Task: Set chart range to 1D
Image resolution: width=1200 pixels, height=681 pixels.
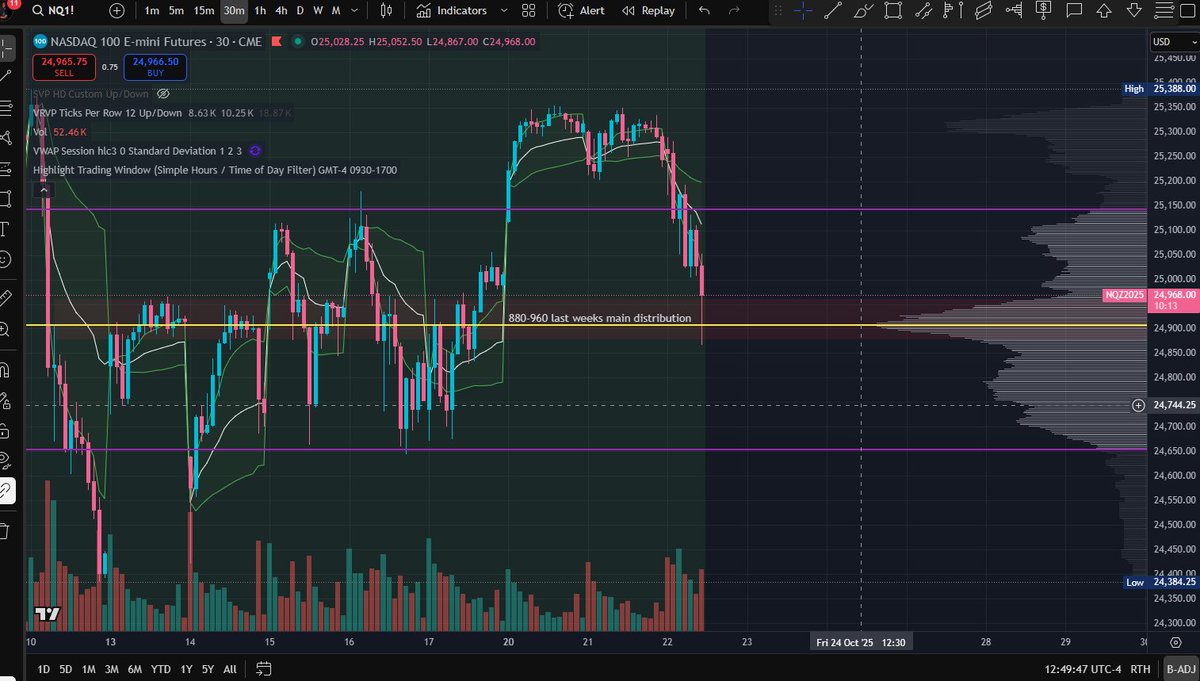Action: (43, 669)
